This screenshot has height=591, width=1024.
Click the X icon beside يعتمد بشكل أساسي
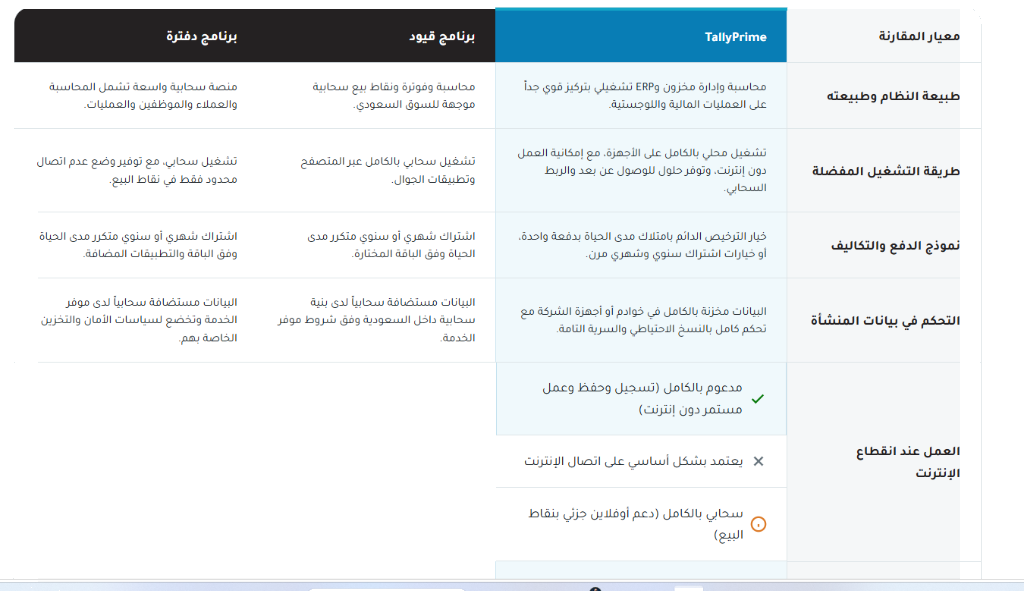[x=758, y=461]
